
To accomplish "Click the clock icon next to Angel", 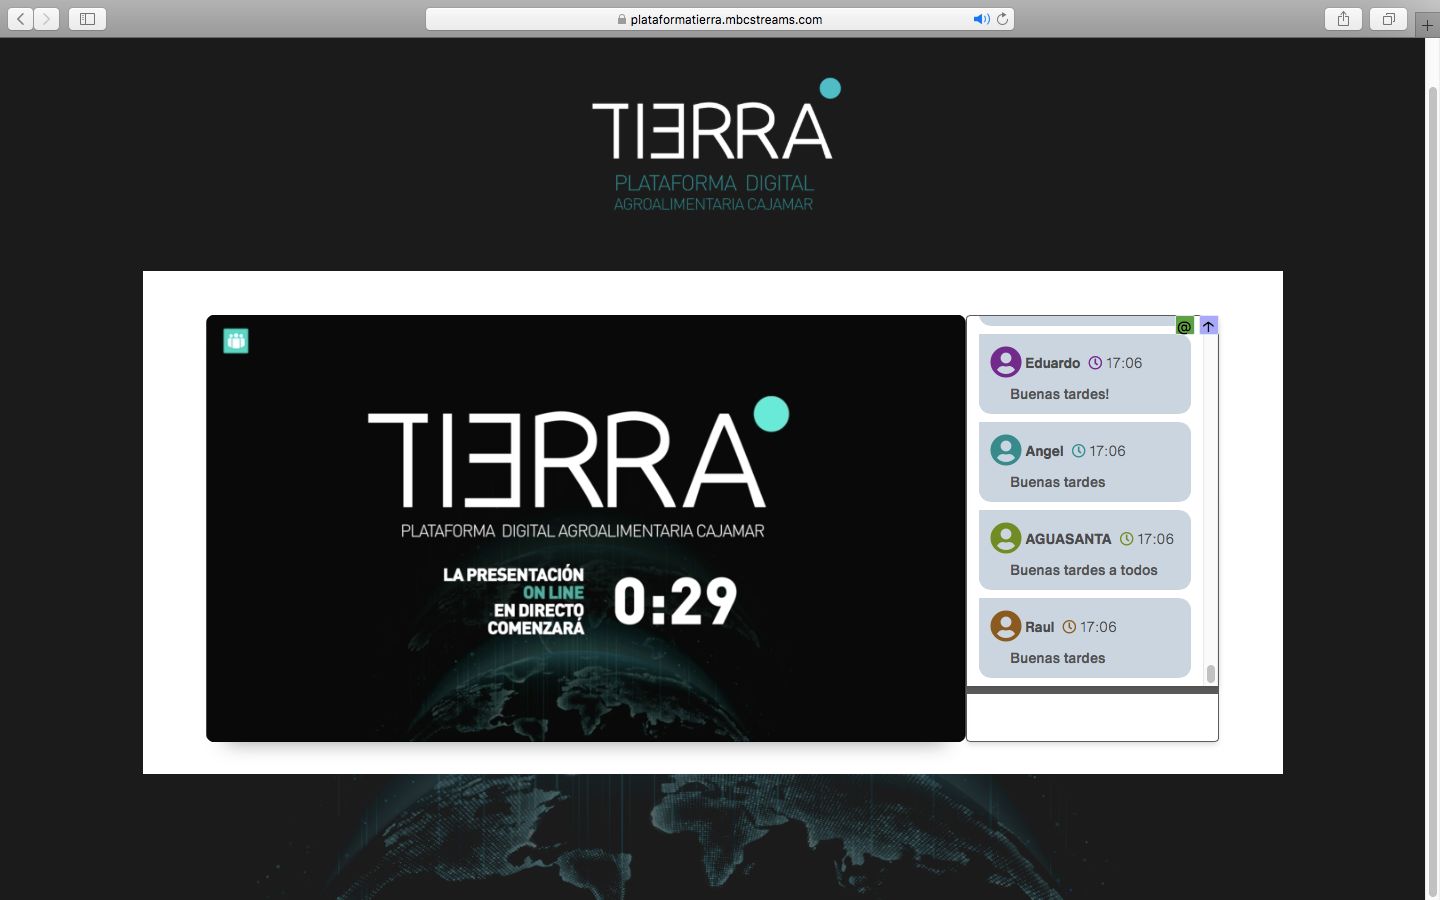I will pyautogui.click(x=1078, y=451).
